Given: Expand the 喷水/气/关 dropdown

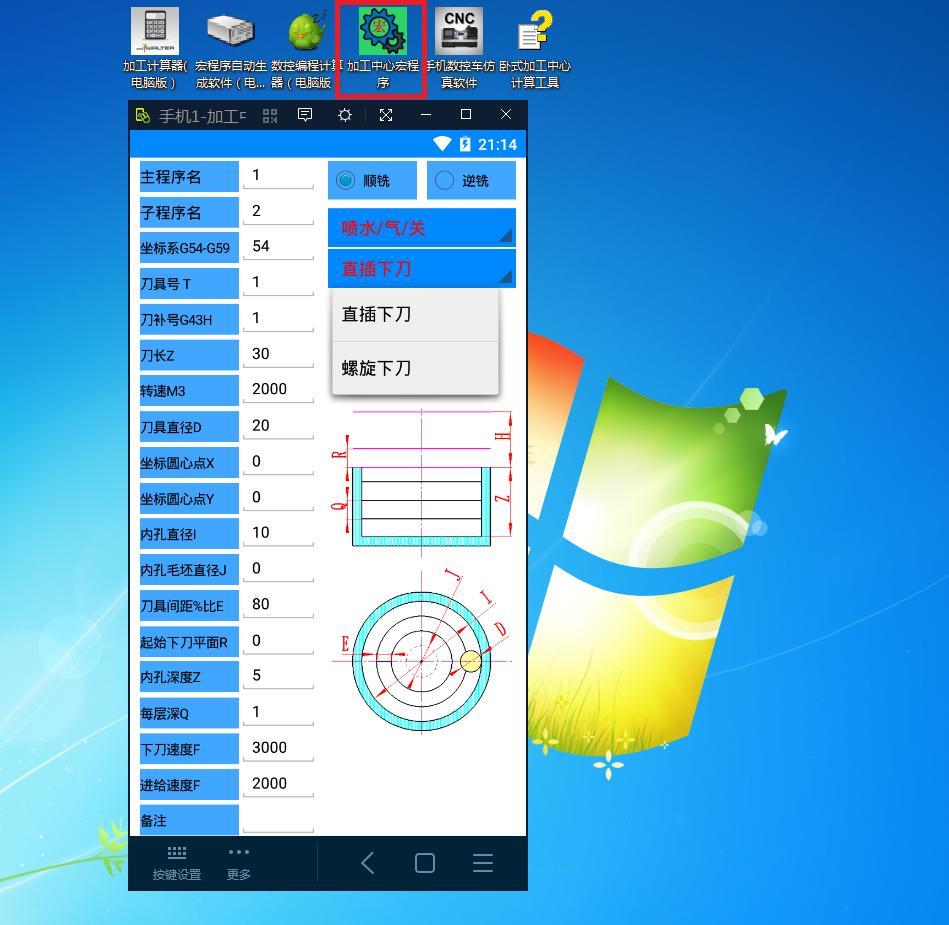Looking at the screenshot, I should [422, 228].
